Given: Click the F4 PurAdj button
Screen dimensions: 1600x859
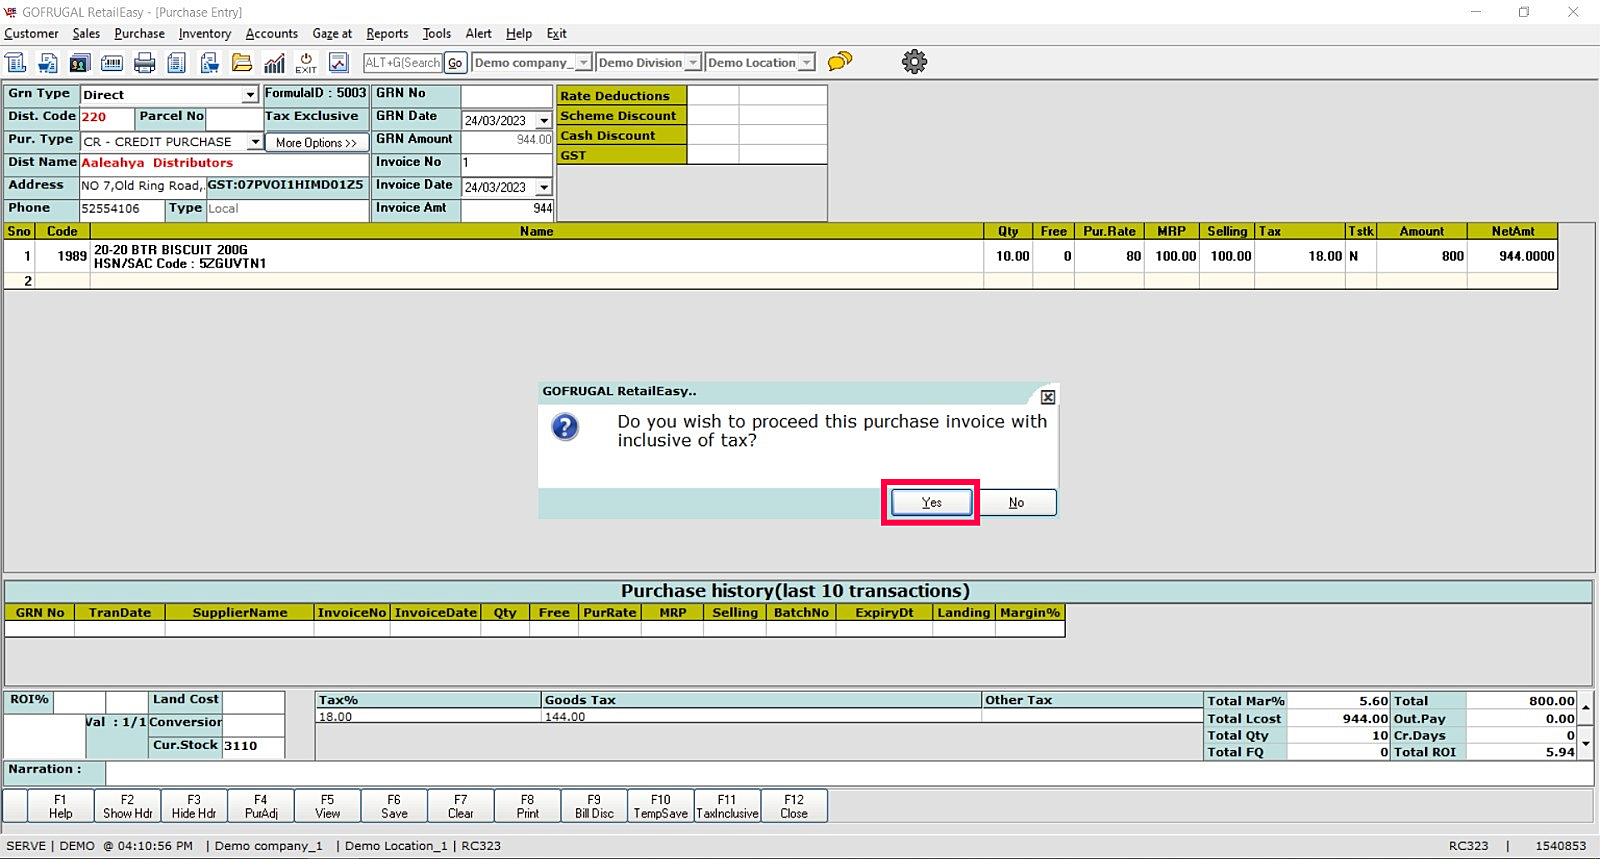Looking at the screenshot, I should click(261, 806).
